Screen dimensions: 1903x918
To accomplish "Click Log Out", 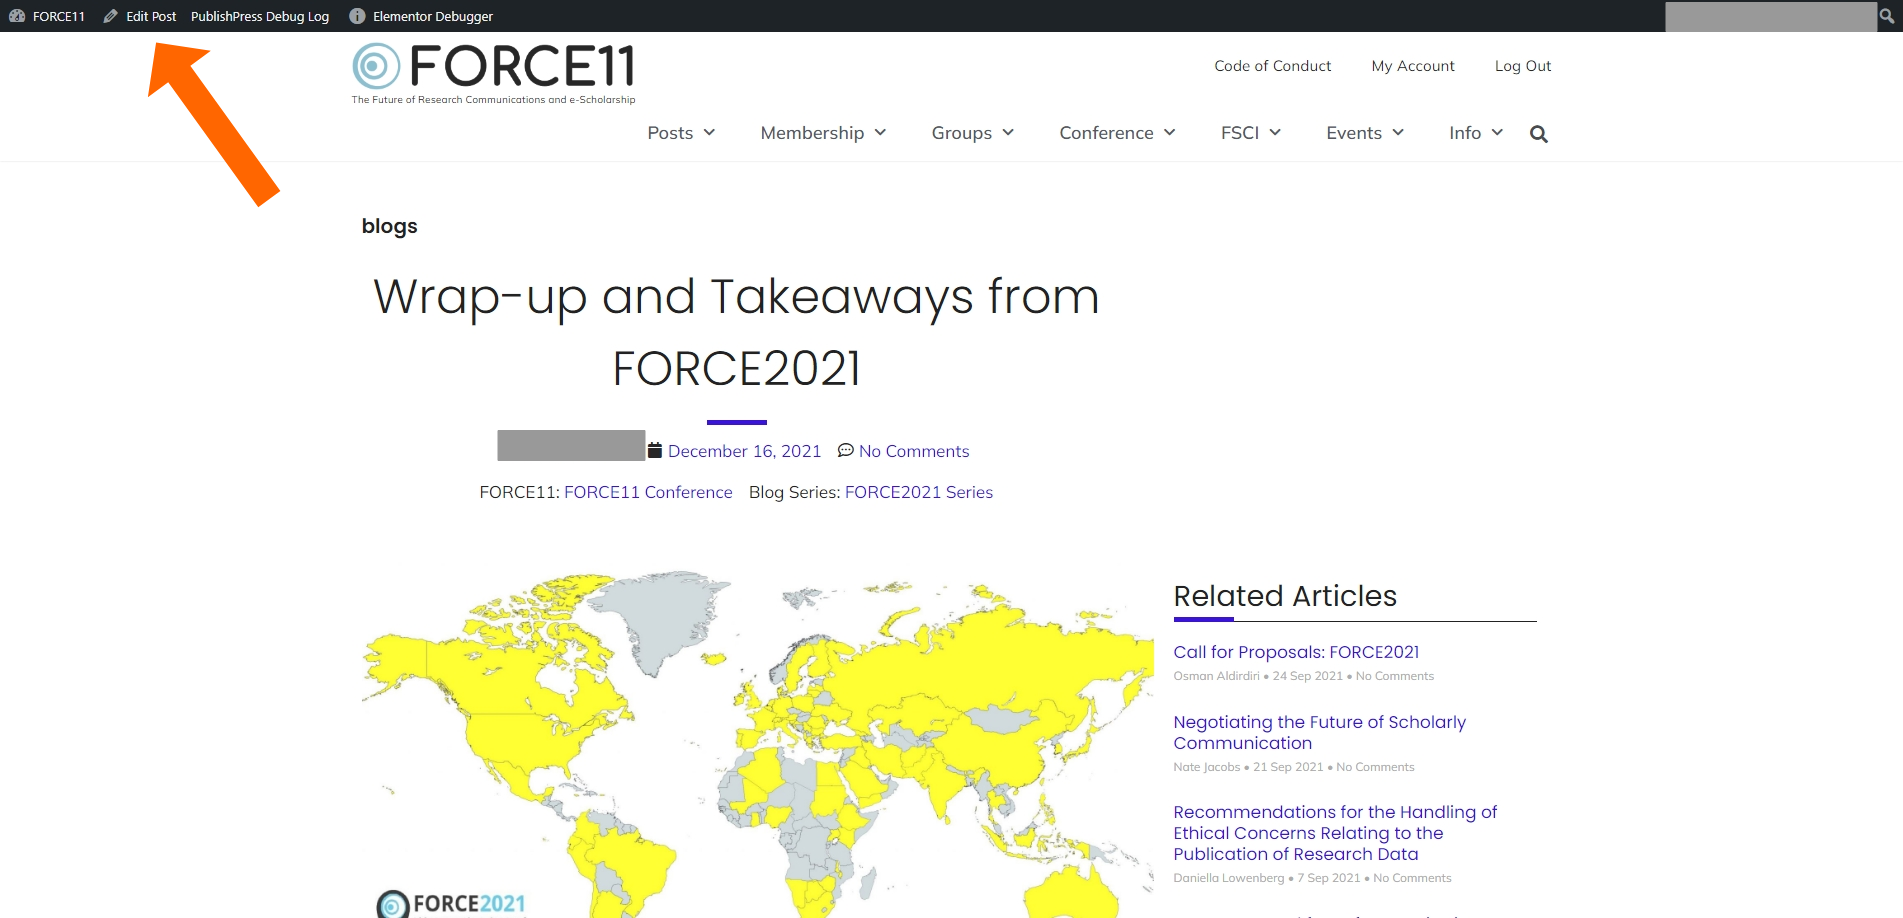I will [x=1523, y=66].
